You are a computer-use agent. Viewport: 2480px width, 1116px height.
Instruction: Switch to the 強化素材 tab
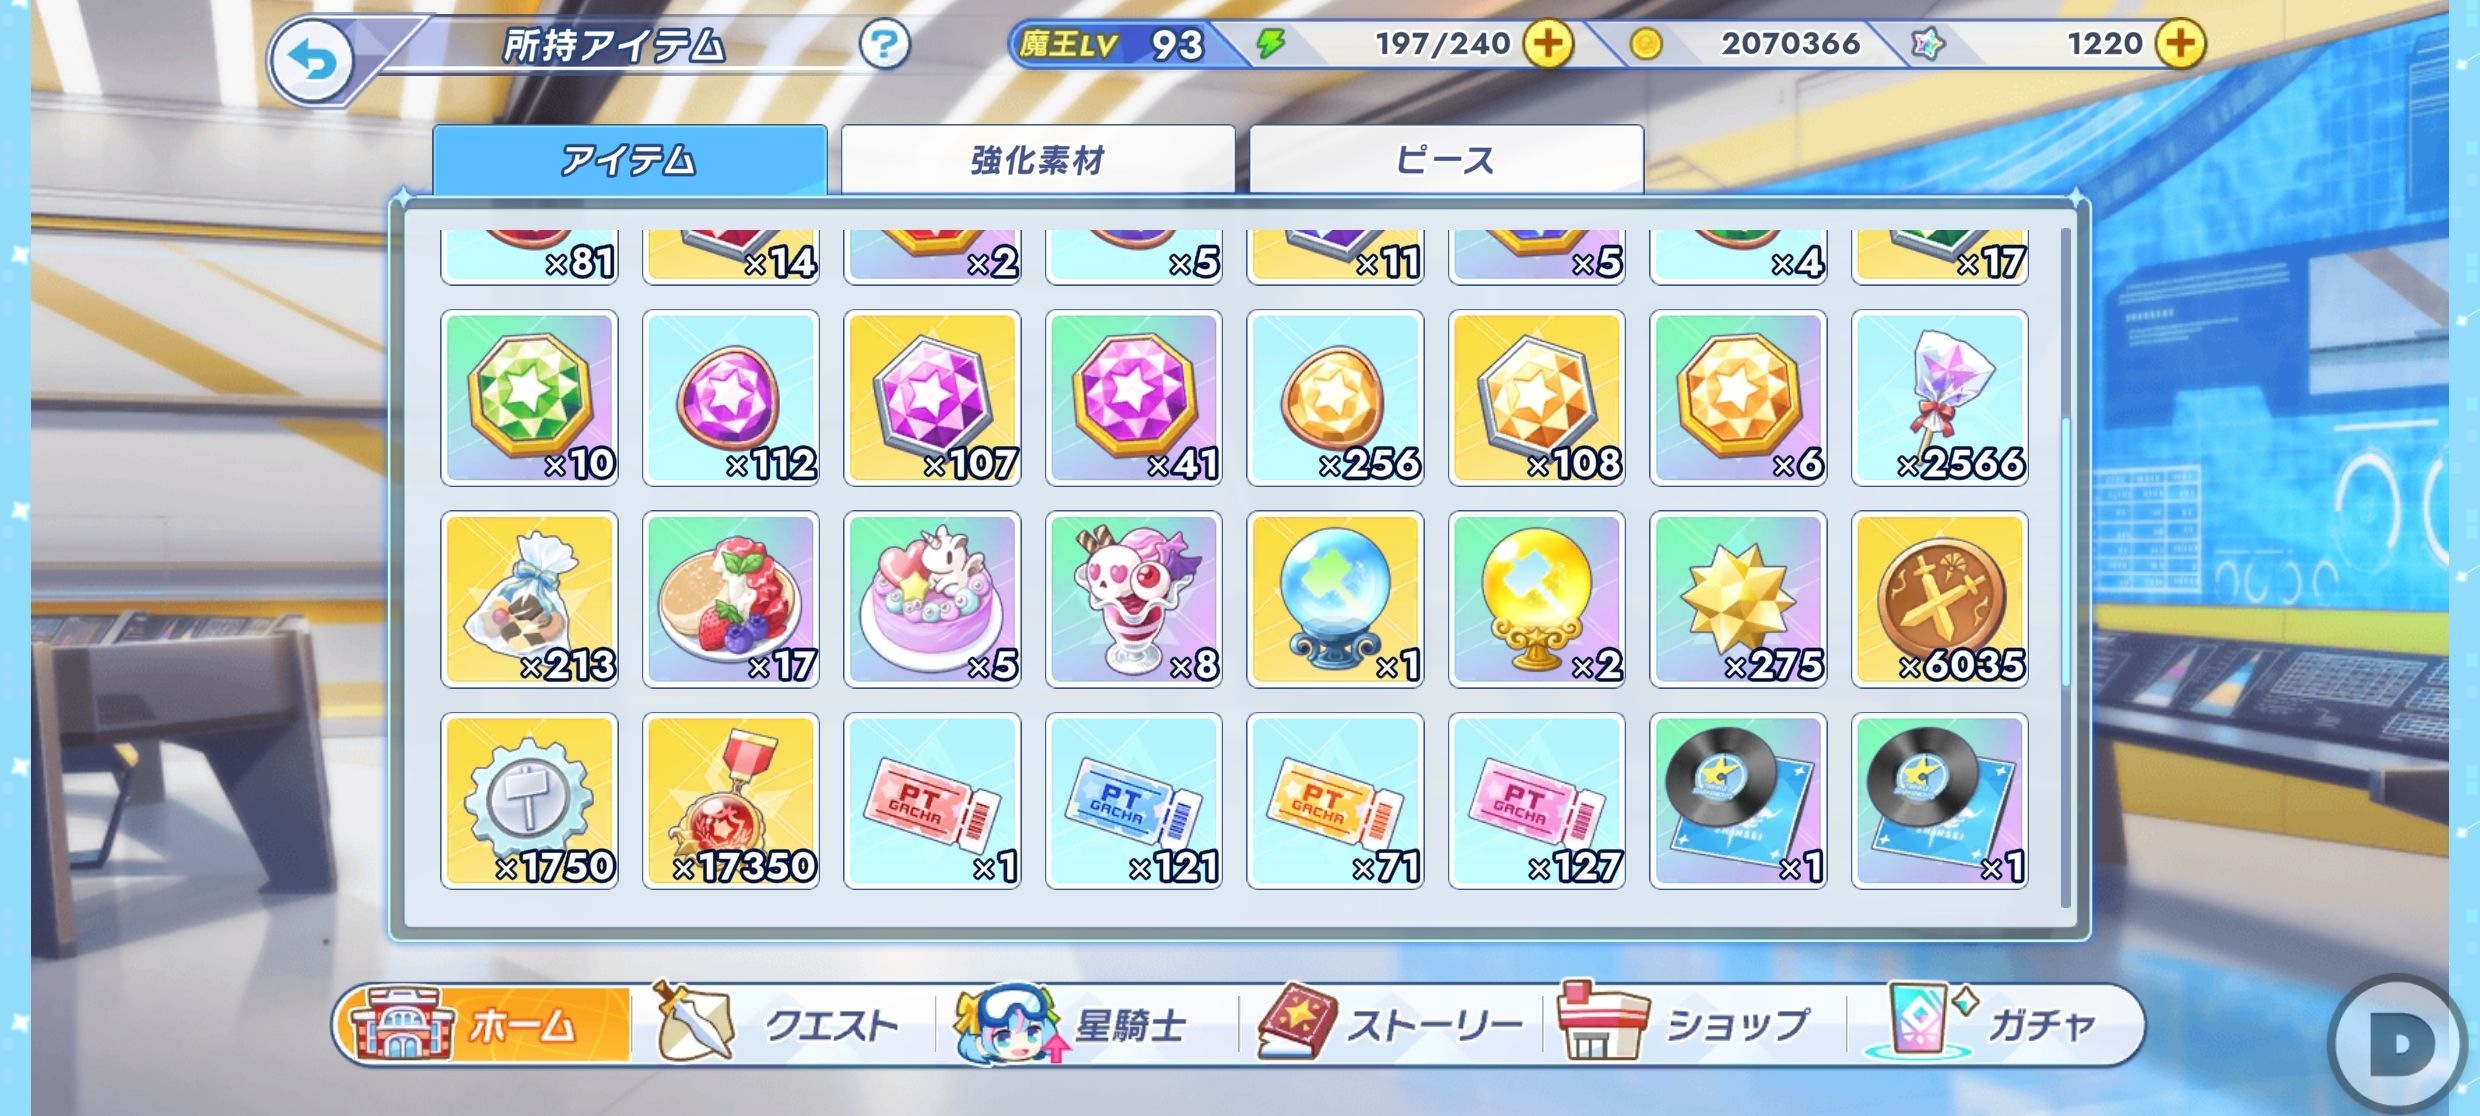click(x=1038, y=160)
